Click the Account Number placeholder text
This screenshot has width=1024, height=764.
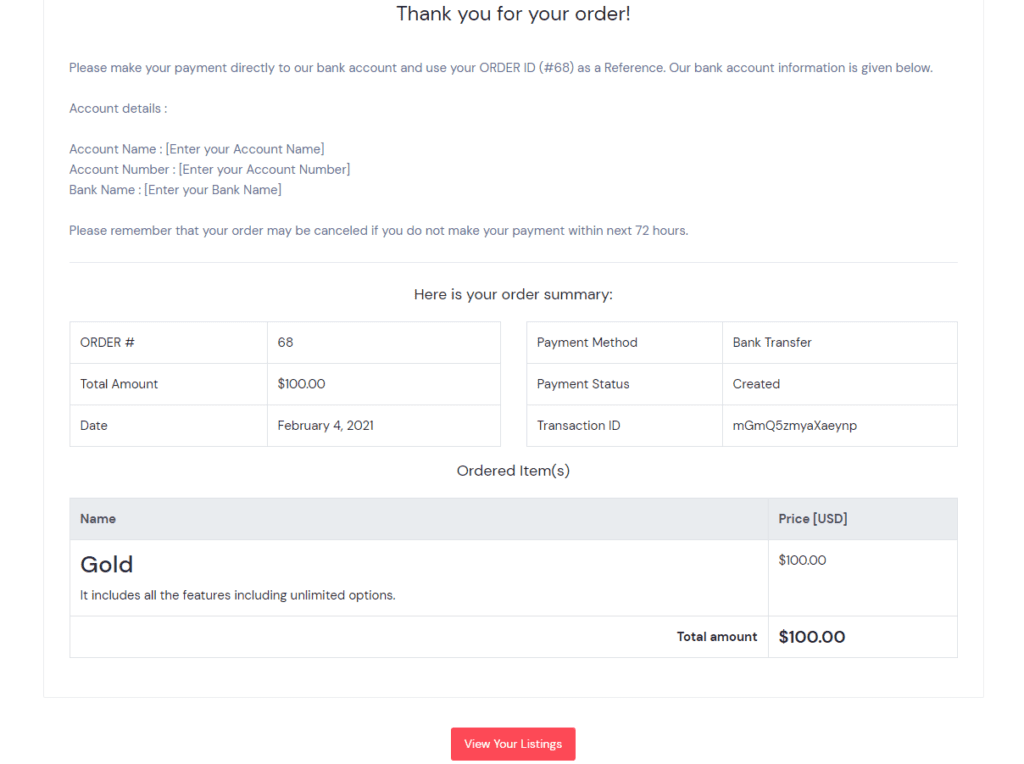tap(264, 169)
